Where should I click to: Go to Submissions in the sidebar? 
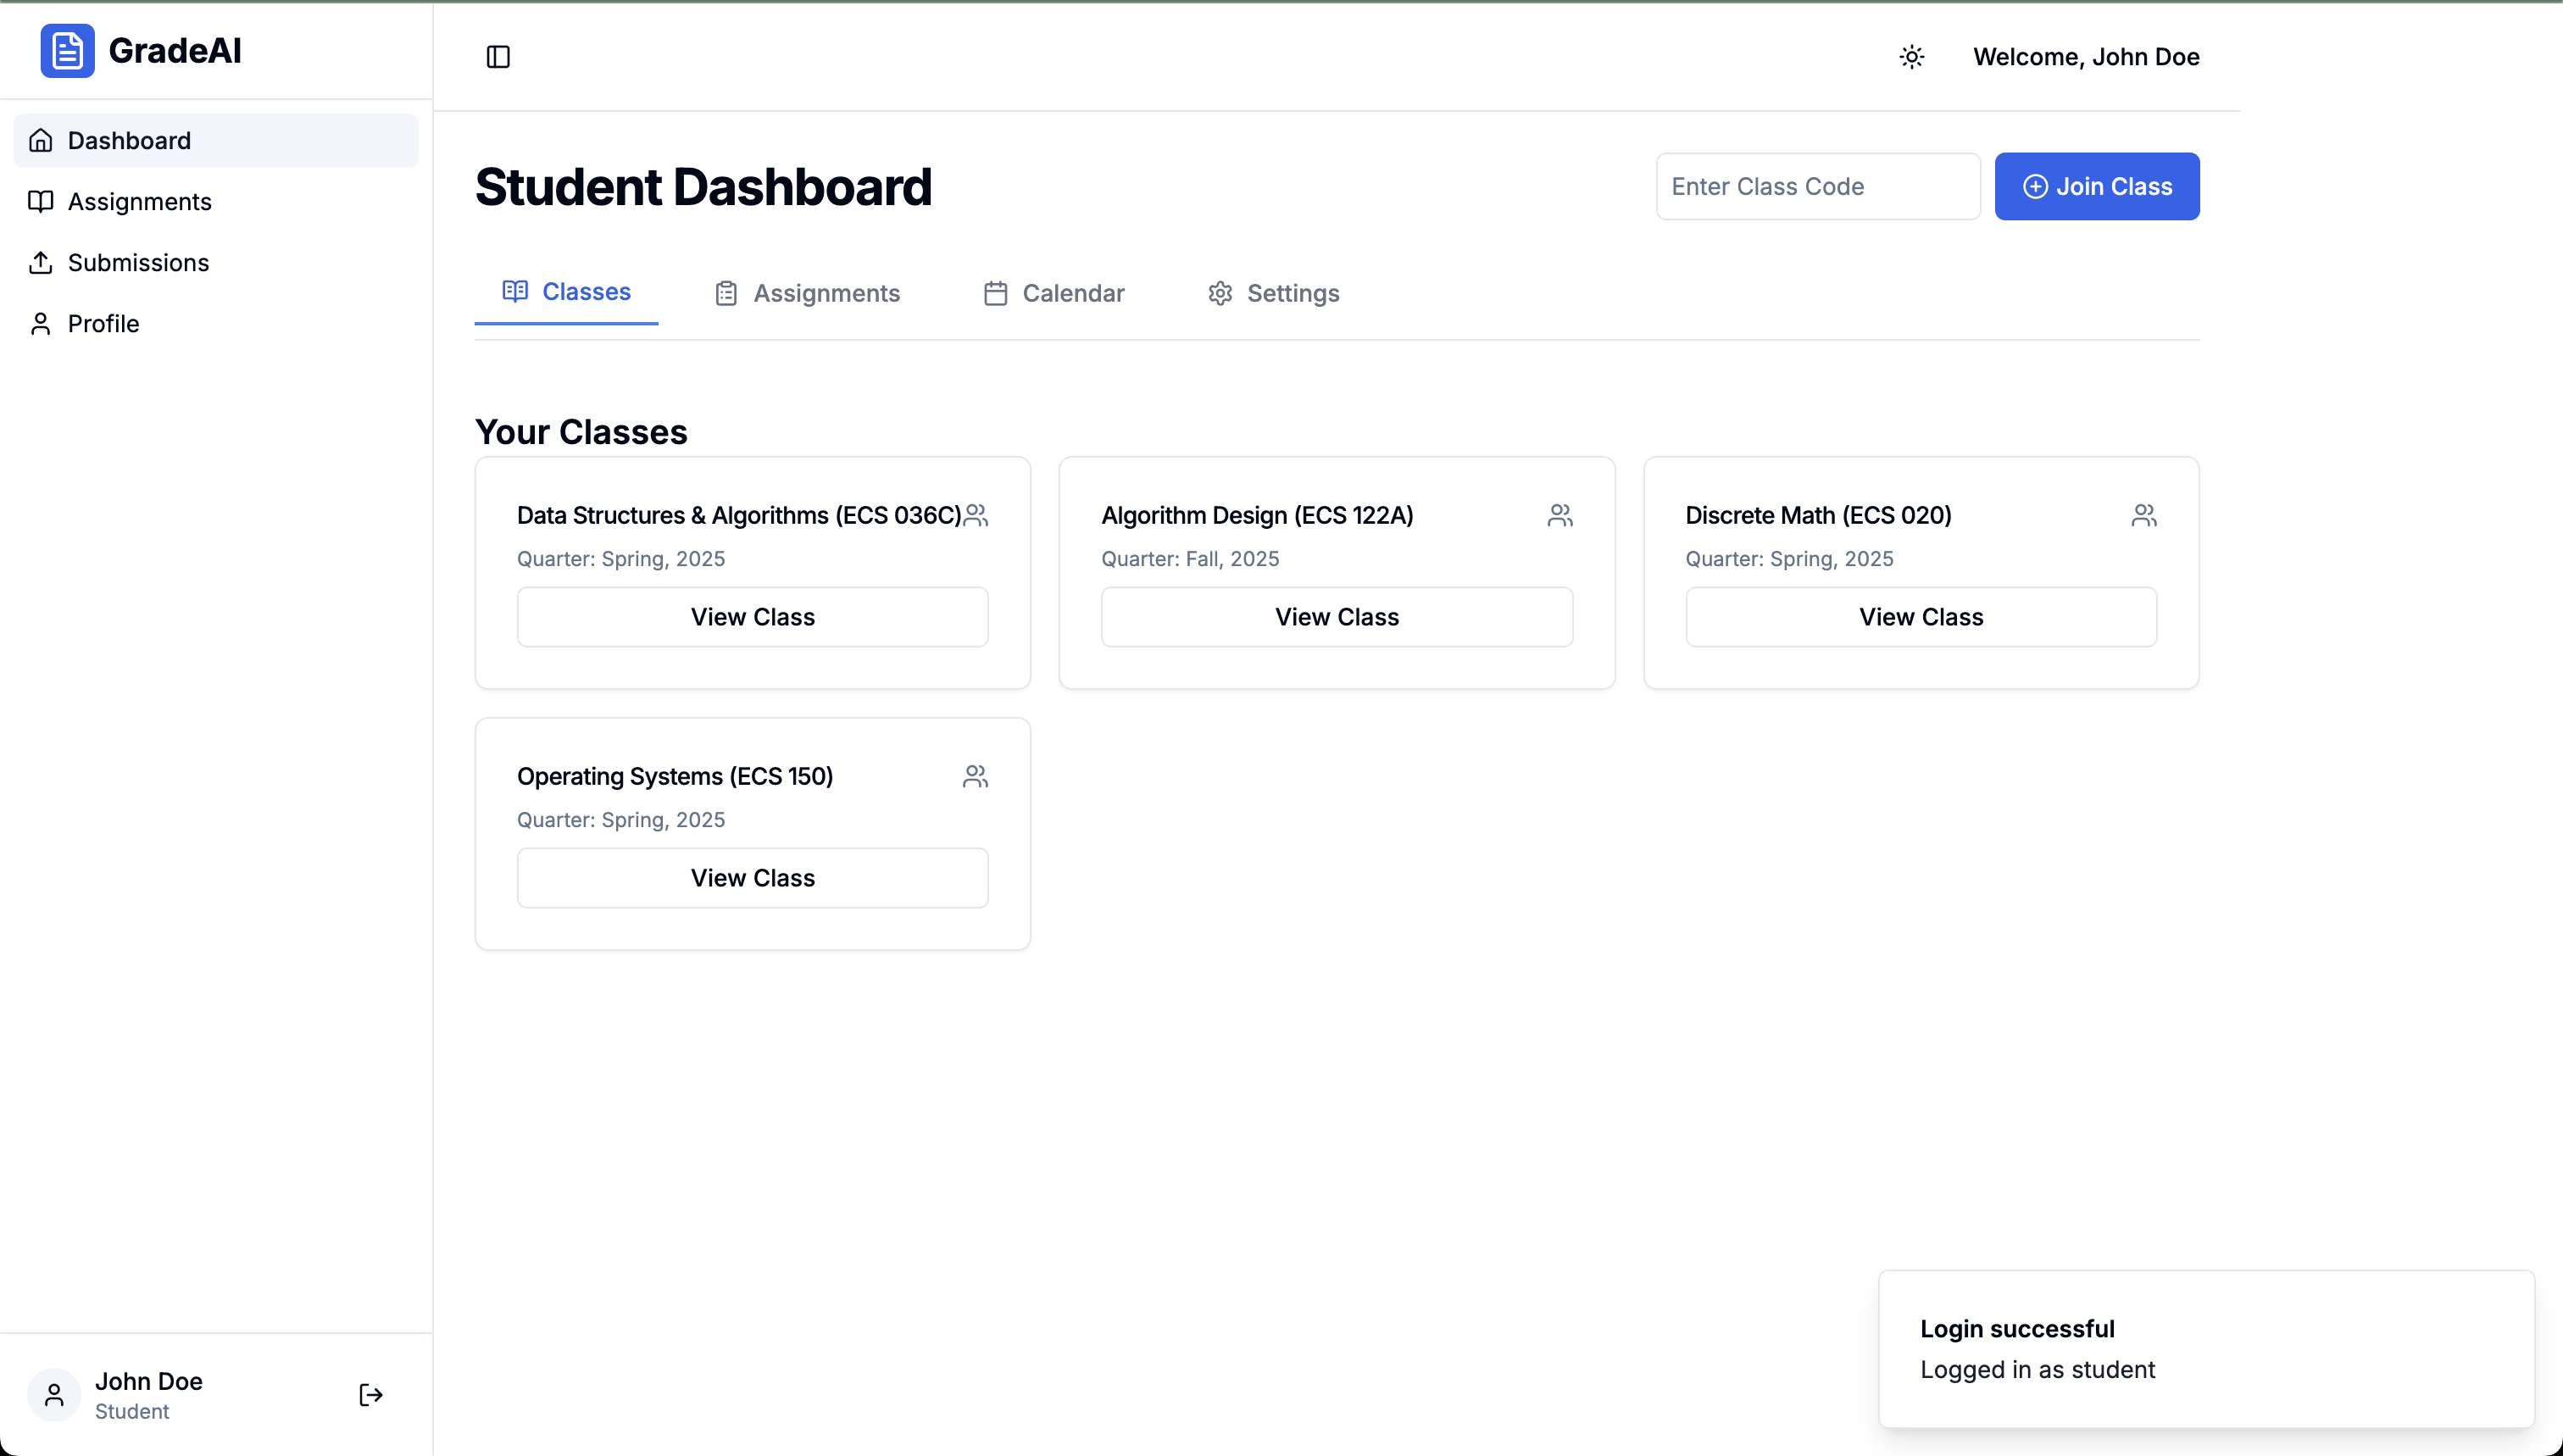138,263
